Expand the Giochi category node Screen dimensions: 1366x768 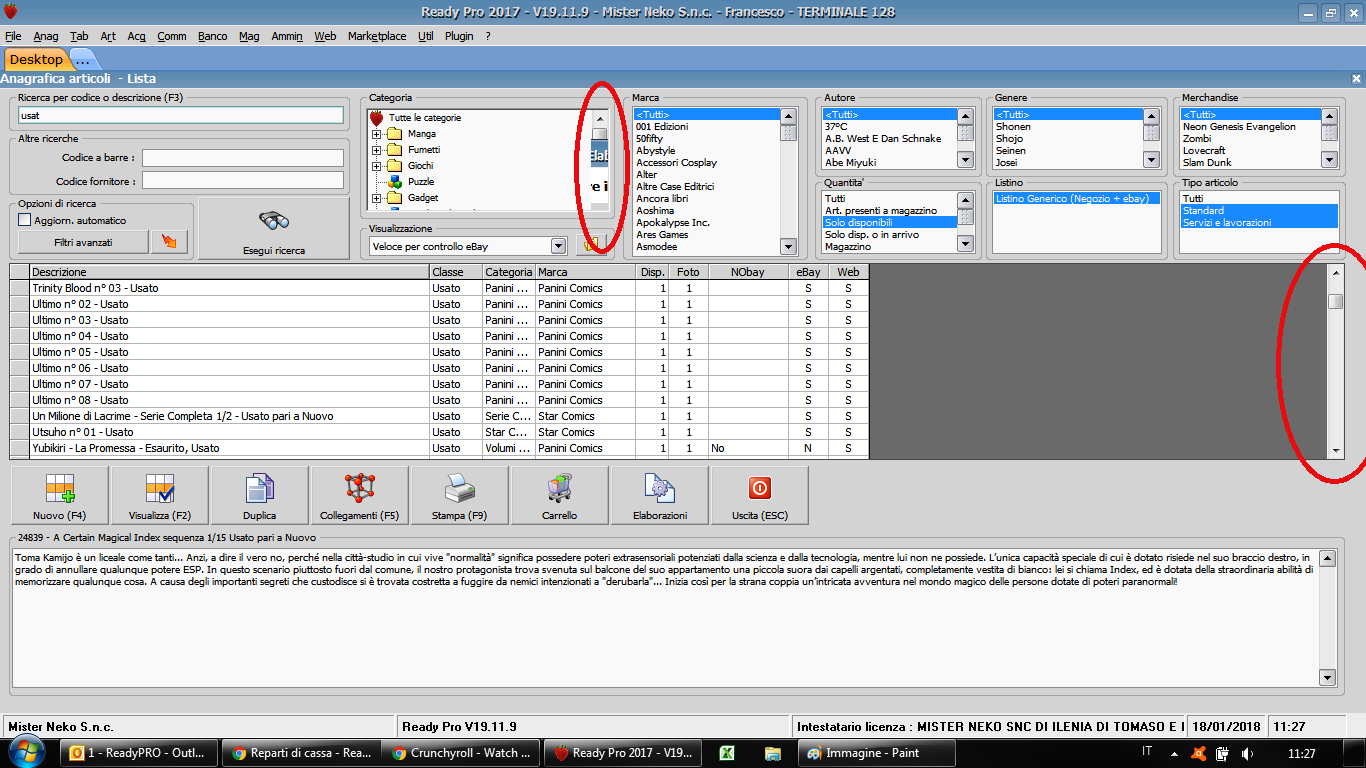[x=377, y=166]
